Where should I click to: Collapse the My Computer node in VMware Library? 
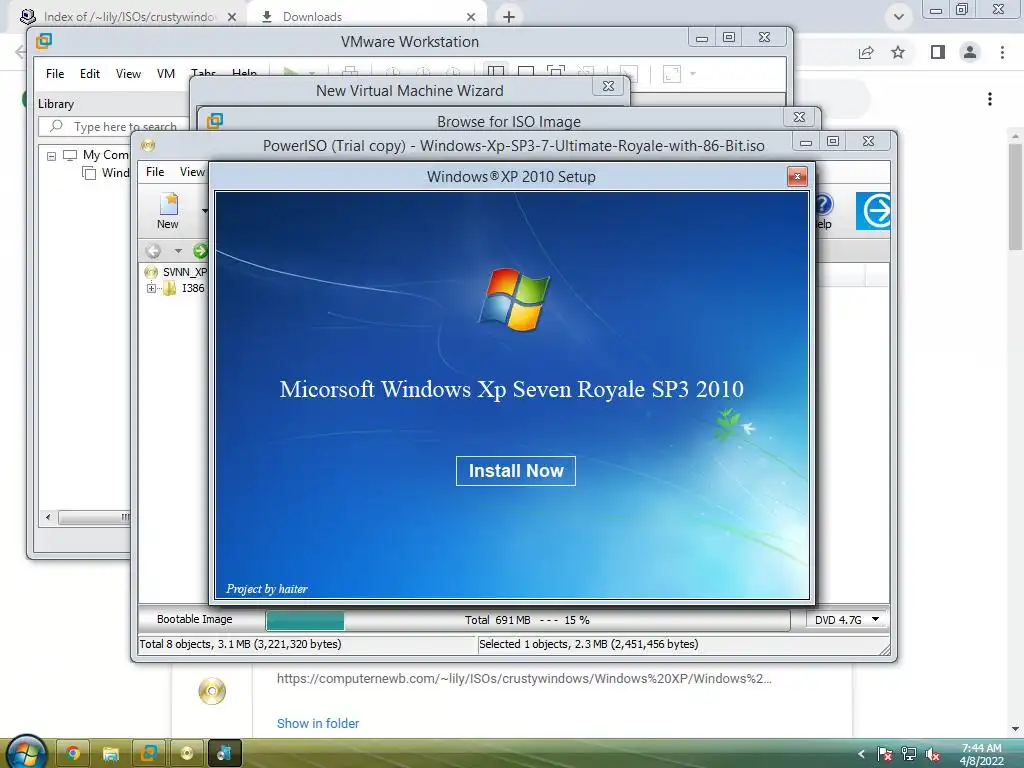pos(51,155)
